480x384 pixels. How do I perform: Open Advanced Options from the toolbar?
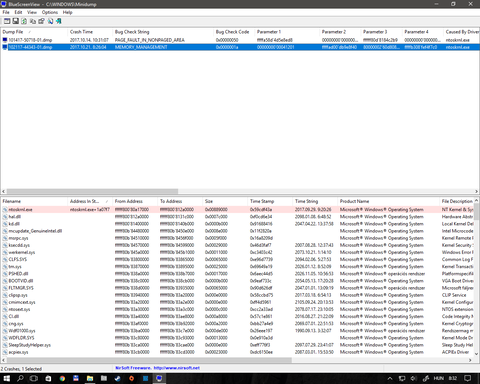tap(7, 21)
